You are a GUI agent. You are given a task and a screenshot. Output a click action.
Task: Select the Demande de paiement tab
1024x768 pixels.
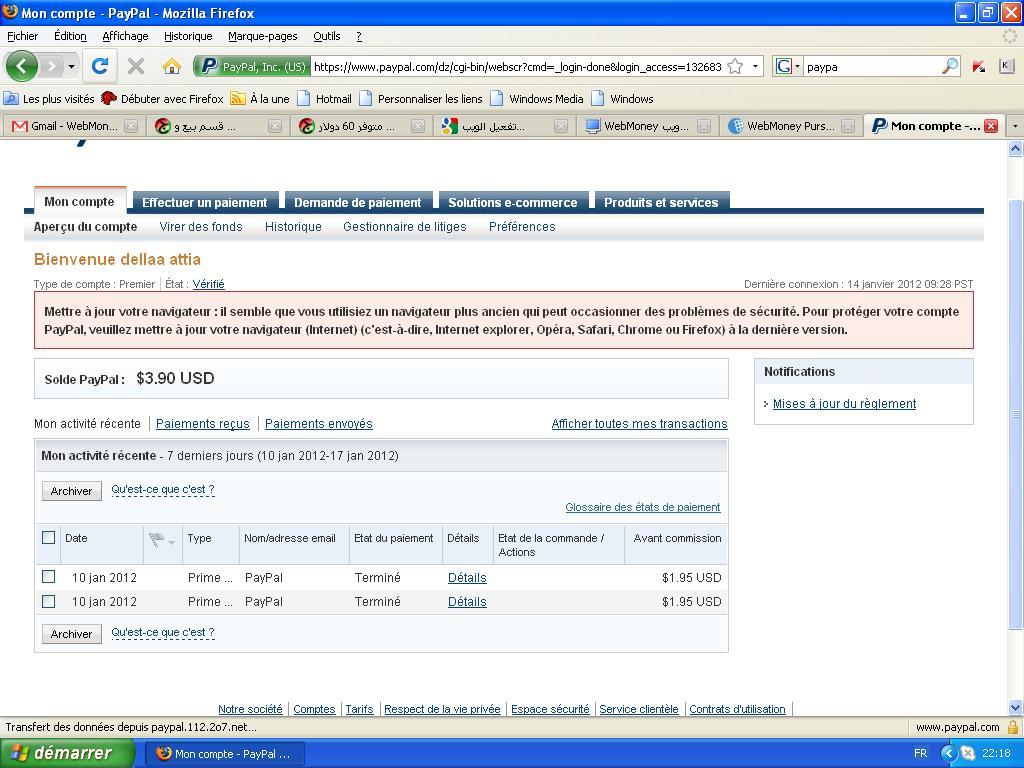357,202
